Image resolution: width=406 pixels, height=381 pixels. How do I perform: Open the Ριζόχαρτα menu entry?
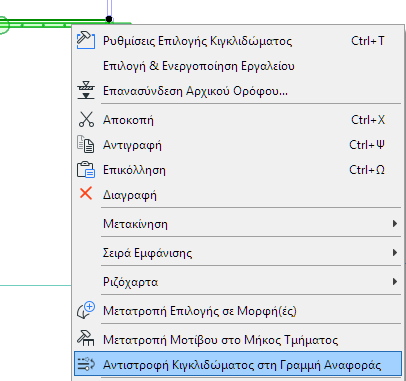[x=237, y=282]
